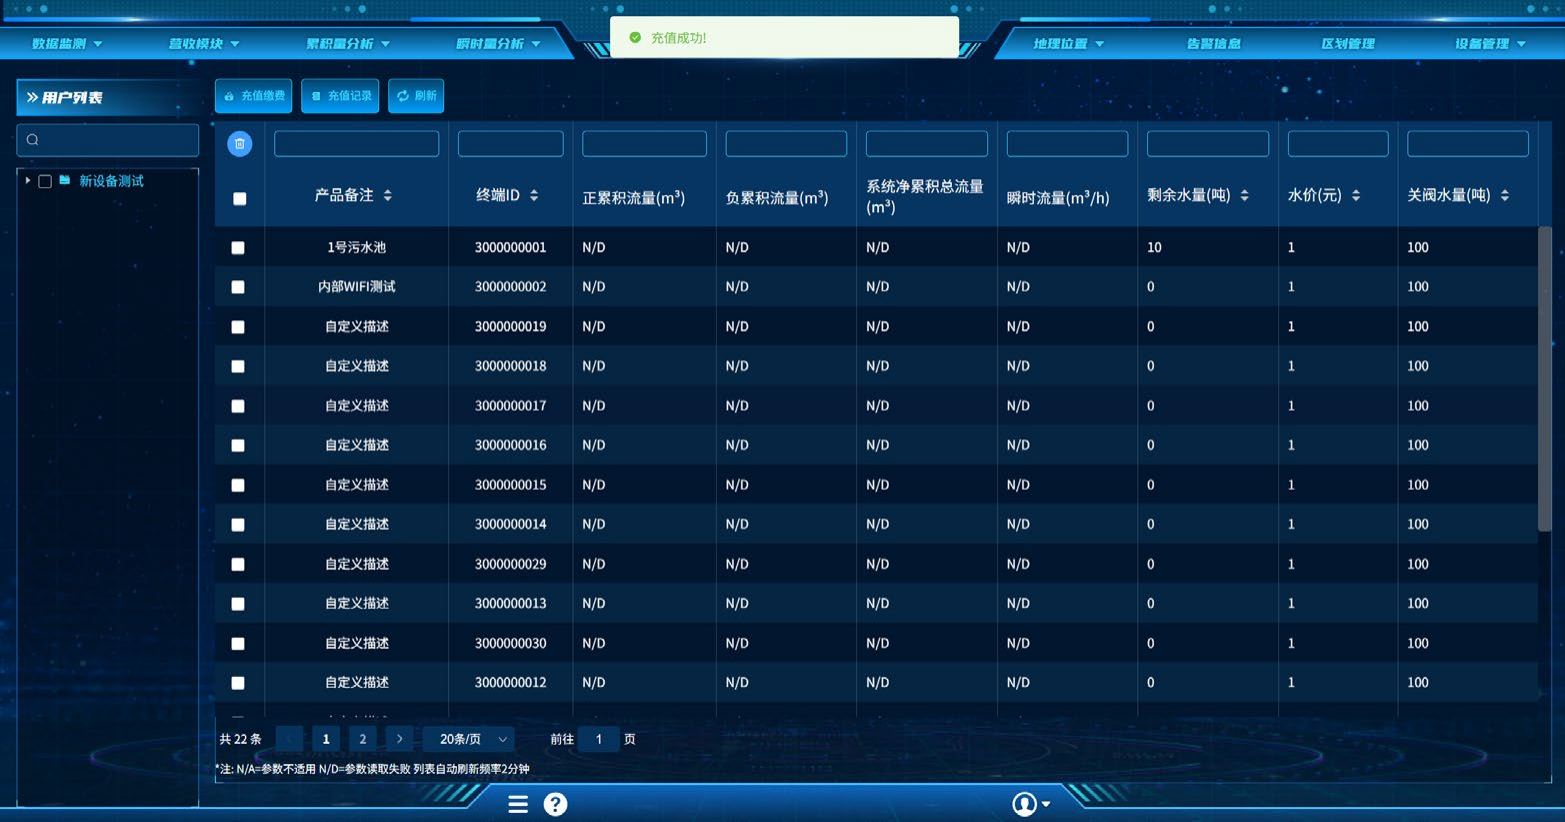Sort the 剩余水量(吨) column

click(1244, 196)
